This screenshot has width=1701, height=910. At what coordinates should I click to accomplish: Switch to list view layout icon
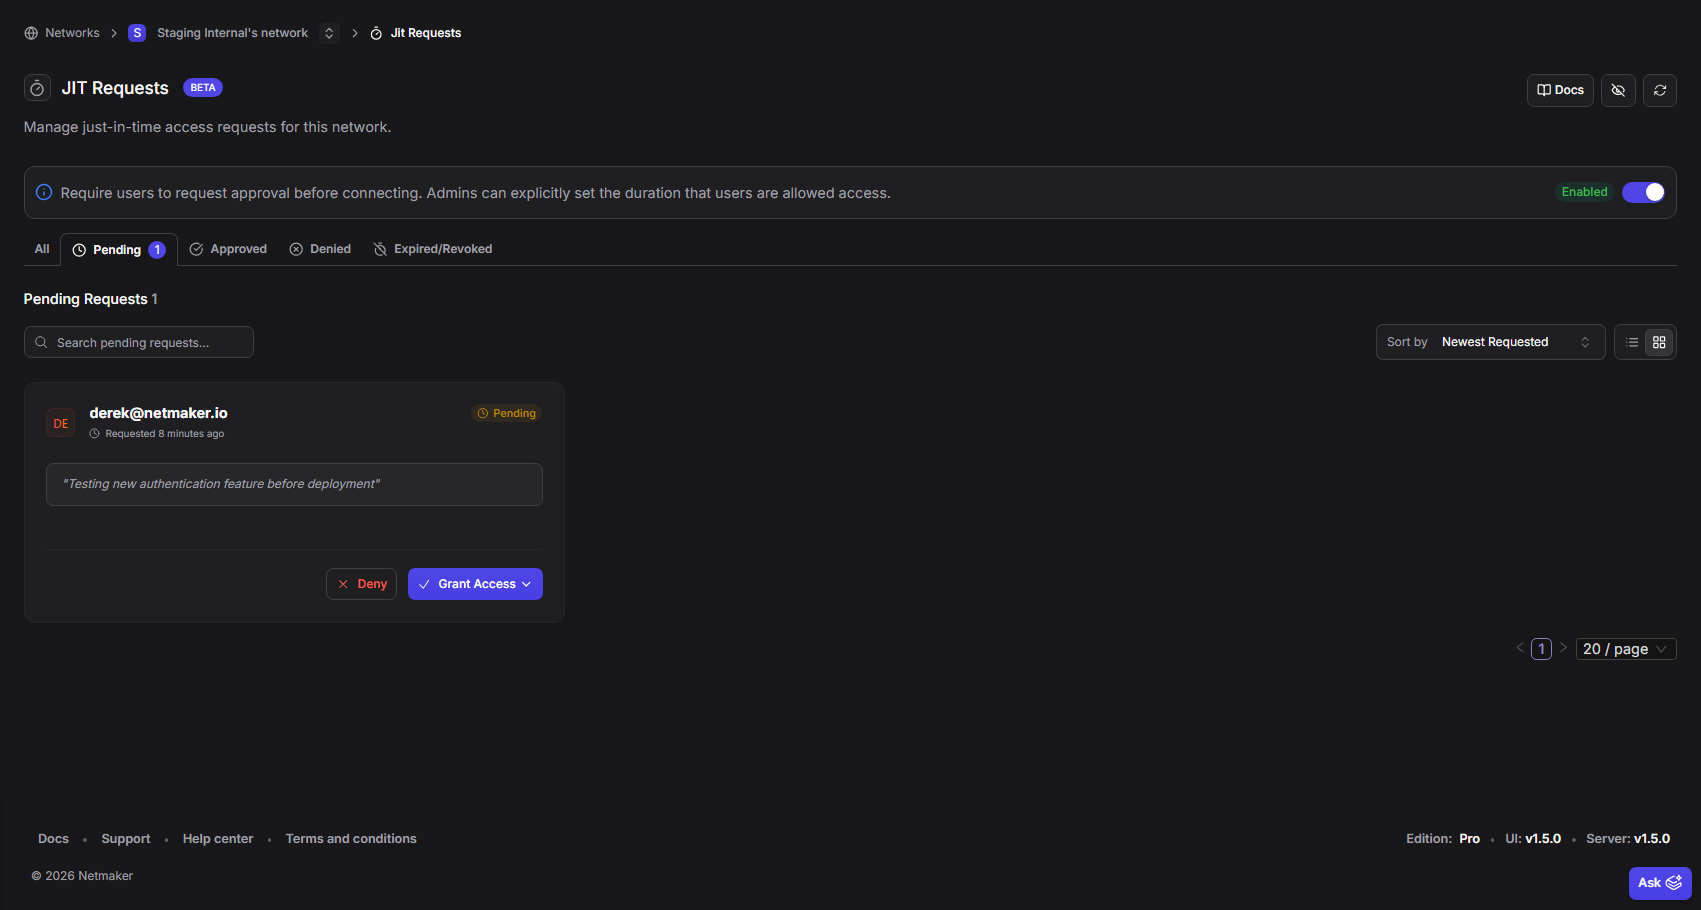1631,342
